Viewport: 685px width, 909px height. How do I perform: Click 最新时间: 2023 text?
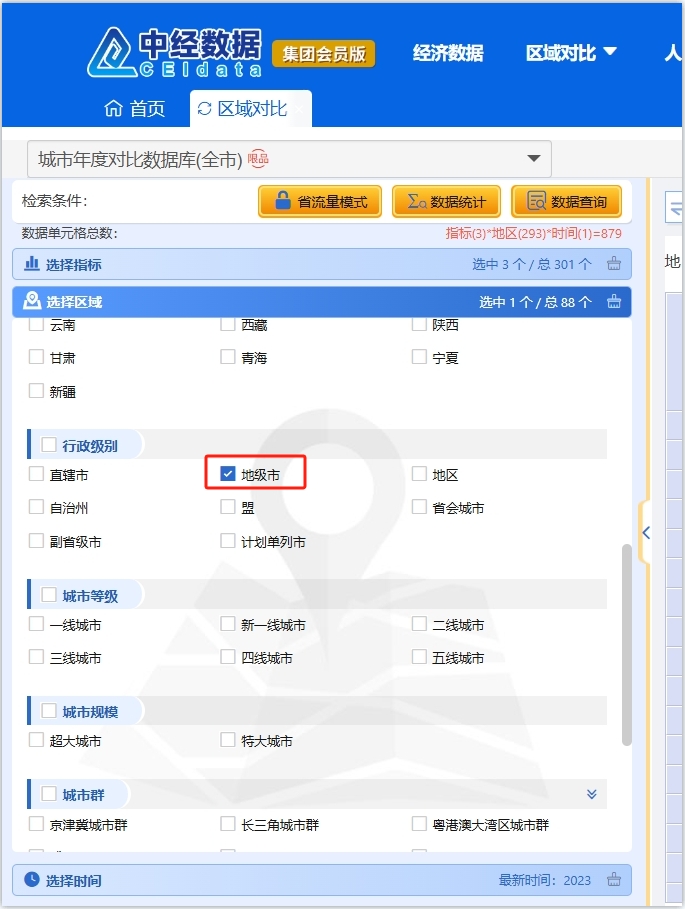coord(545,880)
